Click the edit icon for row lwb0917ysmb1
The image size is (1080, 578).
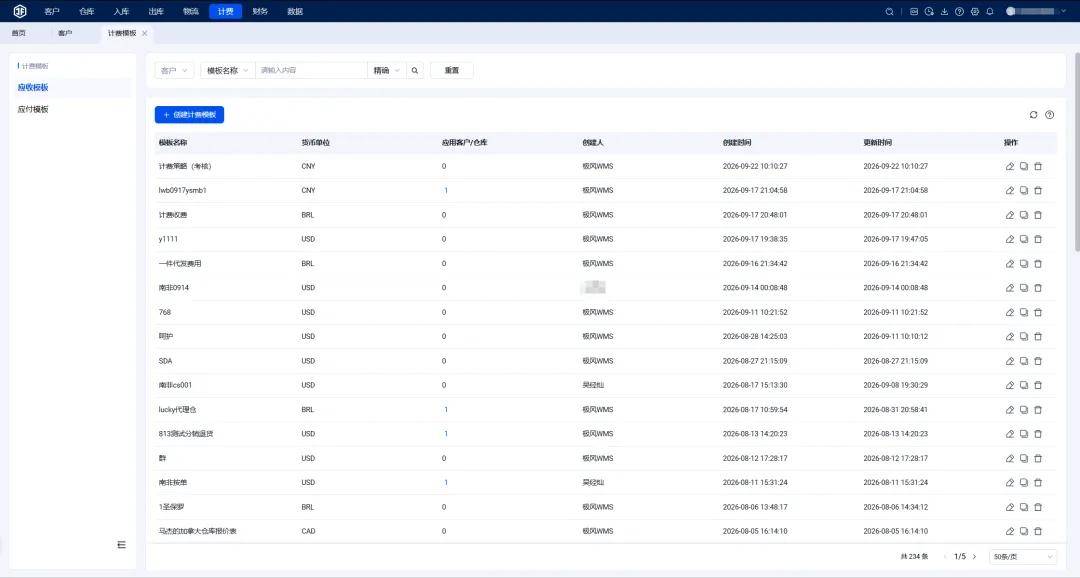click(1010, 190)
